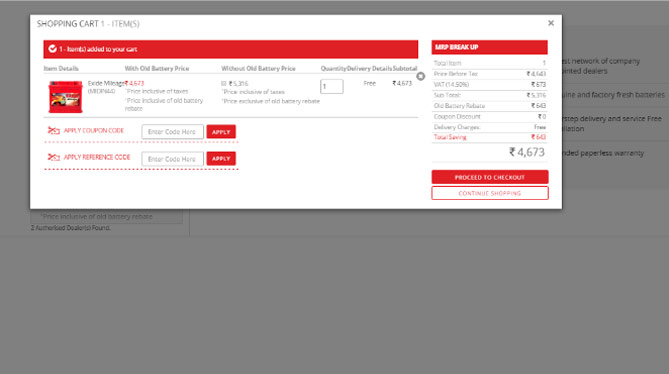Remove Exide Mileage item from cart
Viewport: 669px width, 374px height.
pyautogui.click(x=421, y=76)
